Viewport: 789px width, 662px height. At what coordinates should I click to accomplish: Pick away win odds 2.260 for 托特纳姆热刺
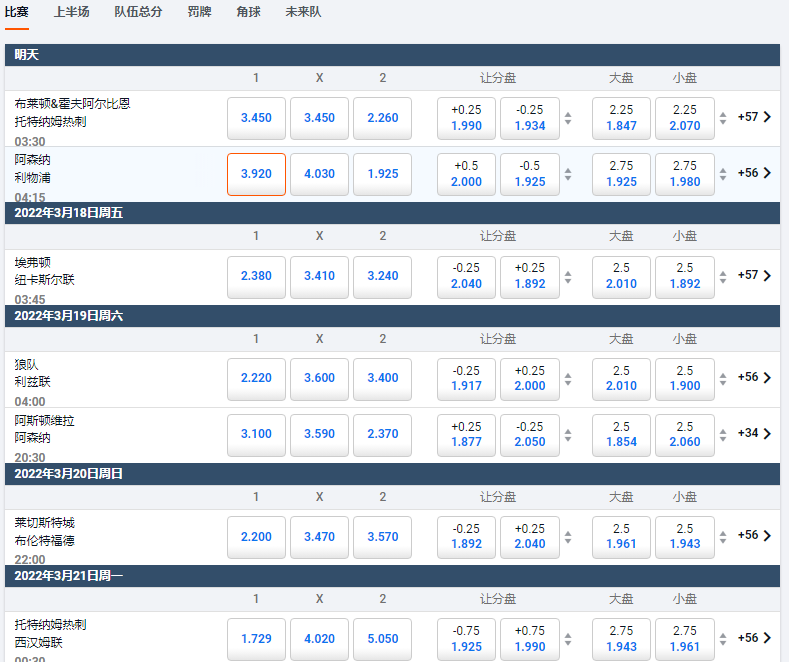click(x=382, y=118)
